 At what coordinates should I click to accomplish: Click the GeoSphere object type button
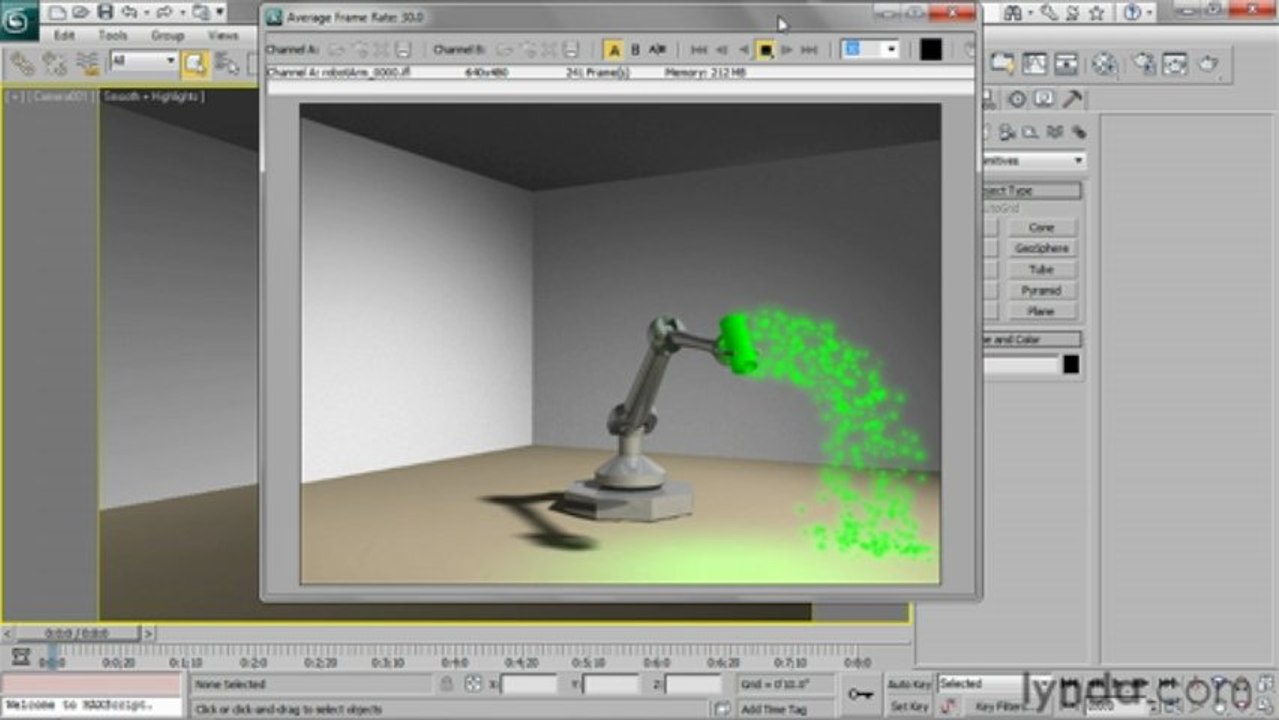pyautogui.click(x=1041, y=248)
